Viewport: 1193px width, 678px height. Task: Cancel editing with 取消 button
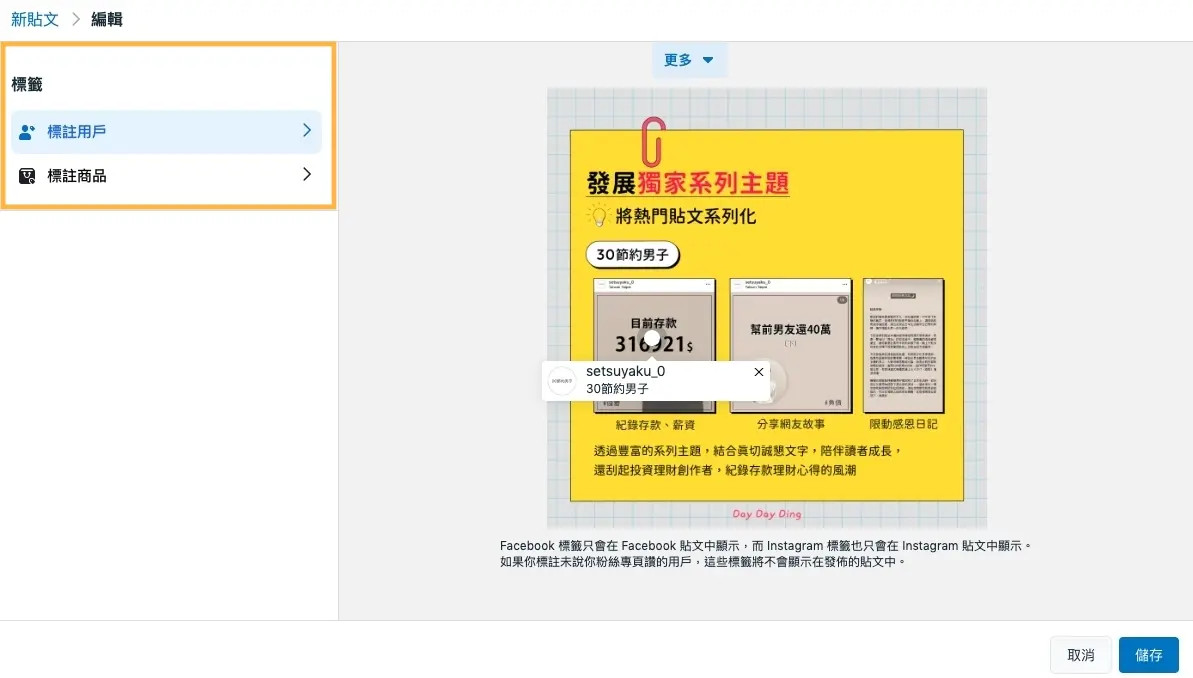point(1080,654)
